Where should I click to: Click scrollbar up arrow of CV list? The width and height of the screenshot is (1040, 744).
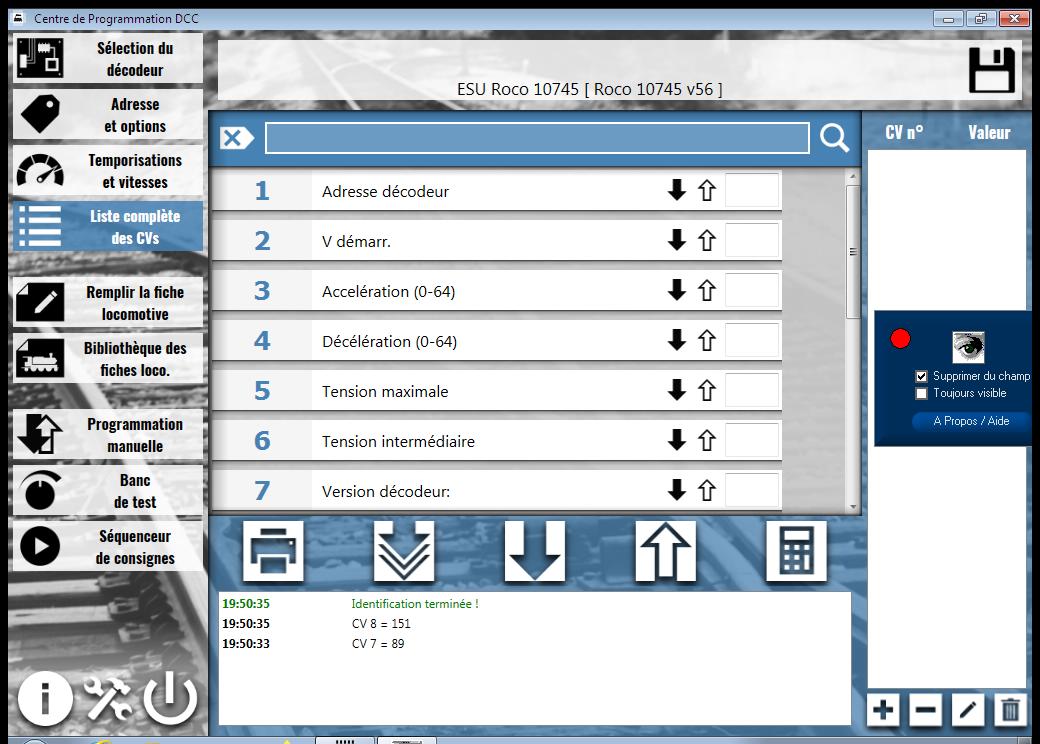pos(853,176)
